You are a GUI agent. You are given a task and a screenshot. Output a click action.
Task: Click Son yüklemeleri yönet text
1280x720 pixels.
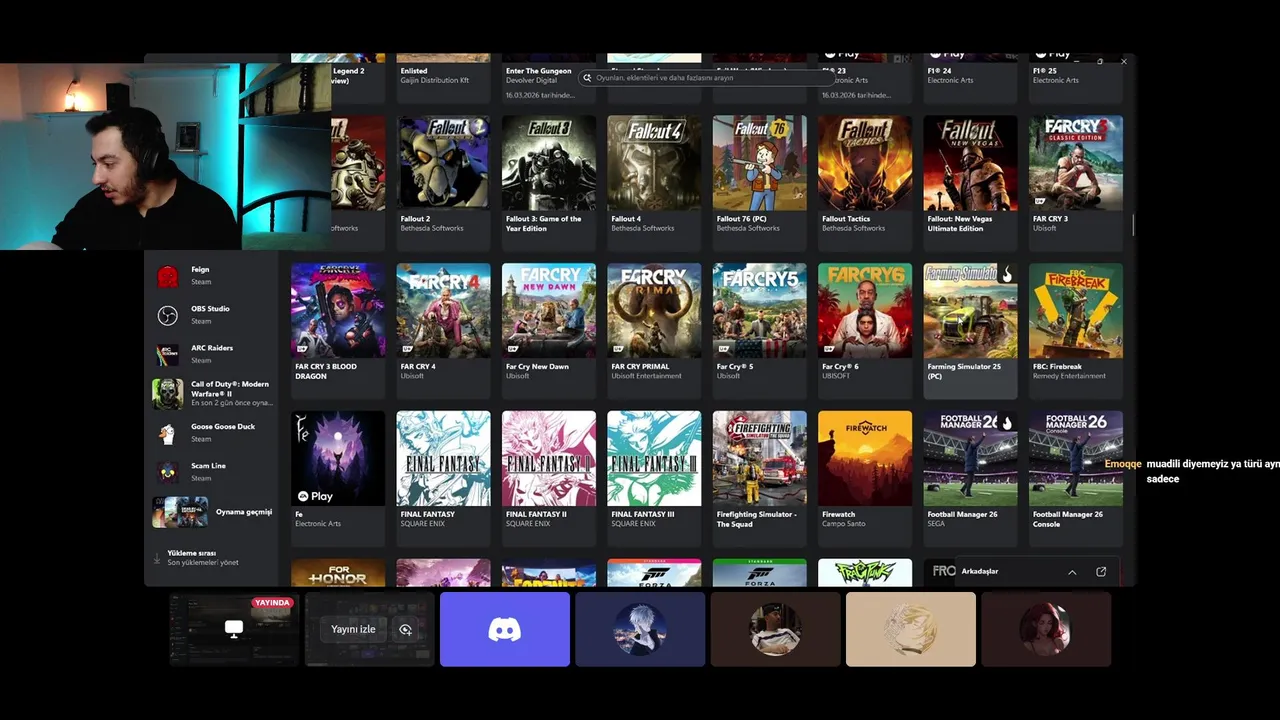(203, 563)
